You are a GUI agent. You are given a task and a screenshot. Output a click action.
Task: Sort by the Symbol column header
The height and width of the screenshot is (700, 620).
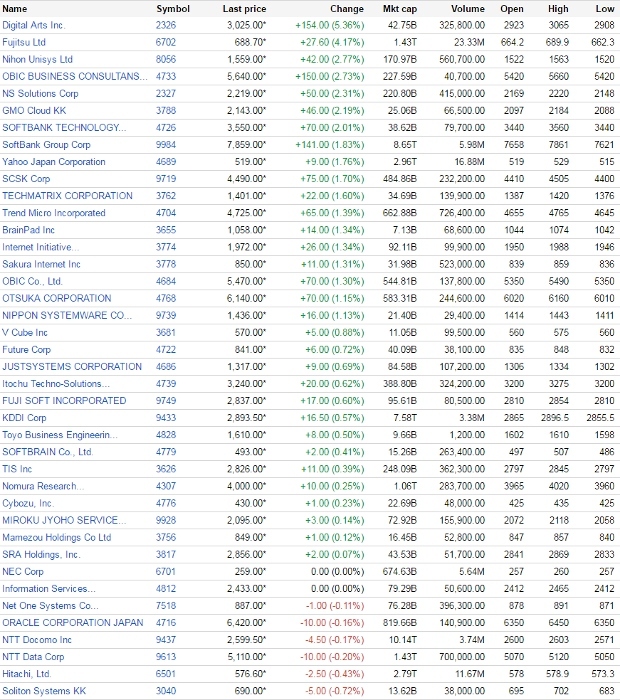(173, 9)
